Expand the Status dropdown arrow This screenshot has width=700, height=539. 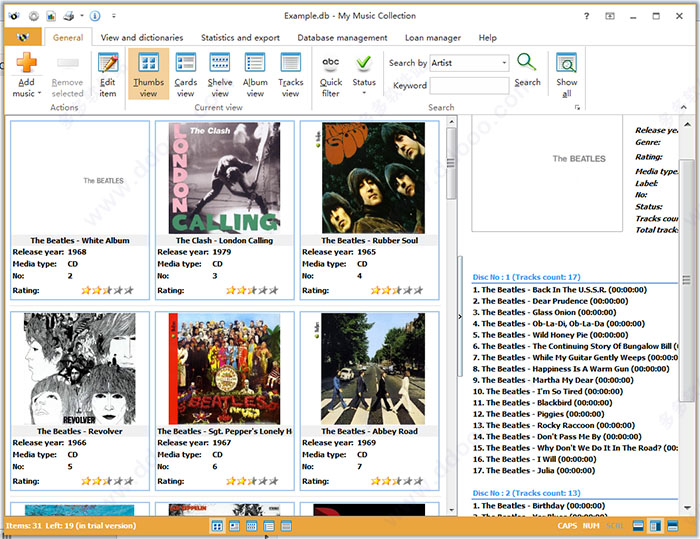(364, 93)
